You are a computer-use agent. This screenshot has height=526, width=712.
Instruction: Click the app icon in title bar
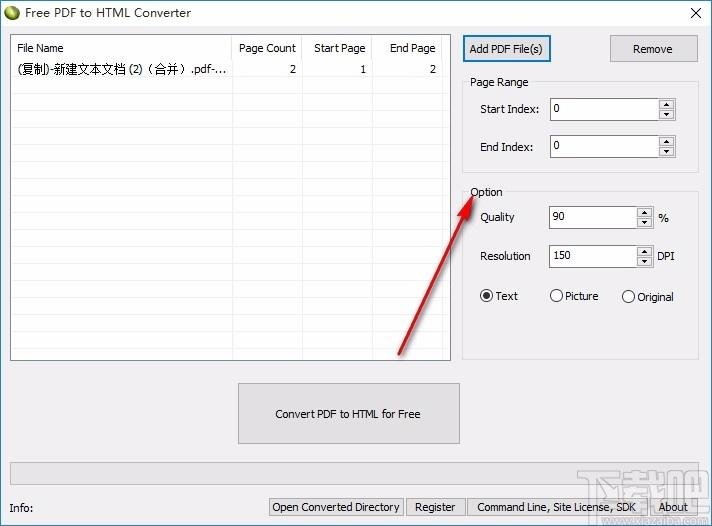pos(12,13)
